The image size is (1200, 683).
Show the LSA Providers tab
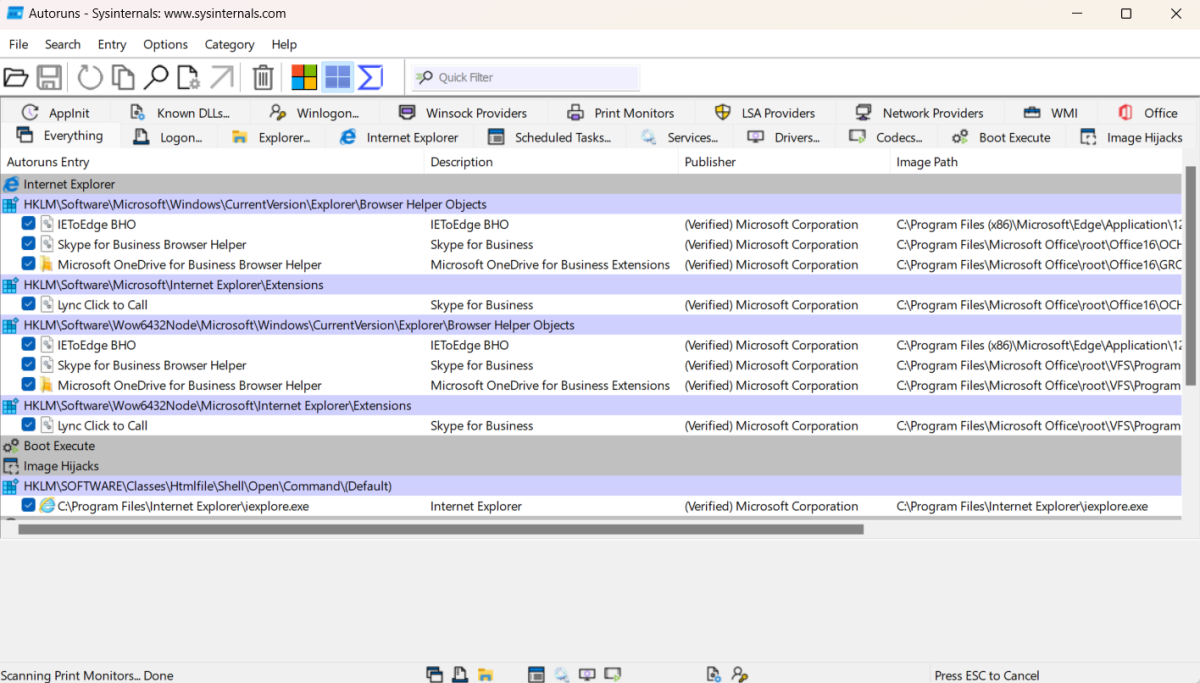[765, 113]
